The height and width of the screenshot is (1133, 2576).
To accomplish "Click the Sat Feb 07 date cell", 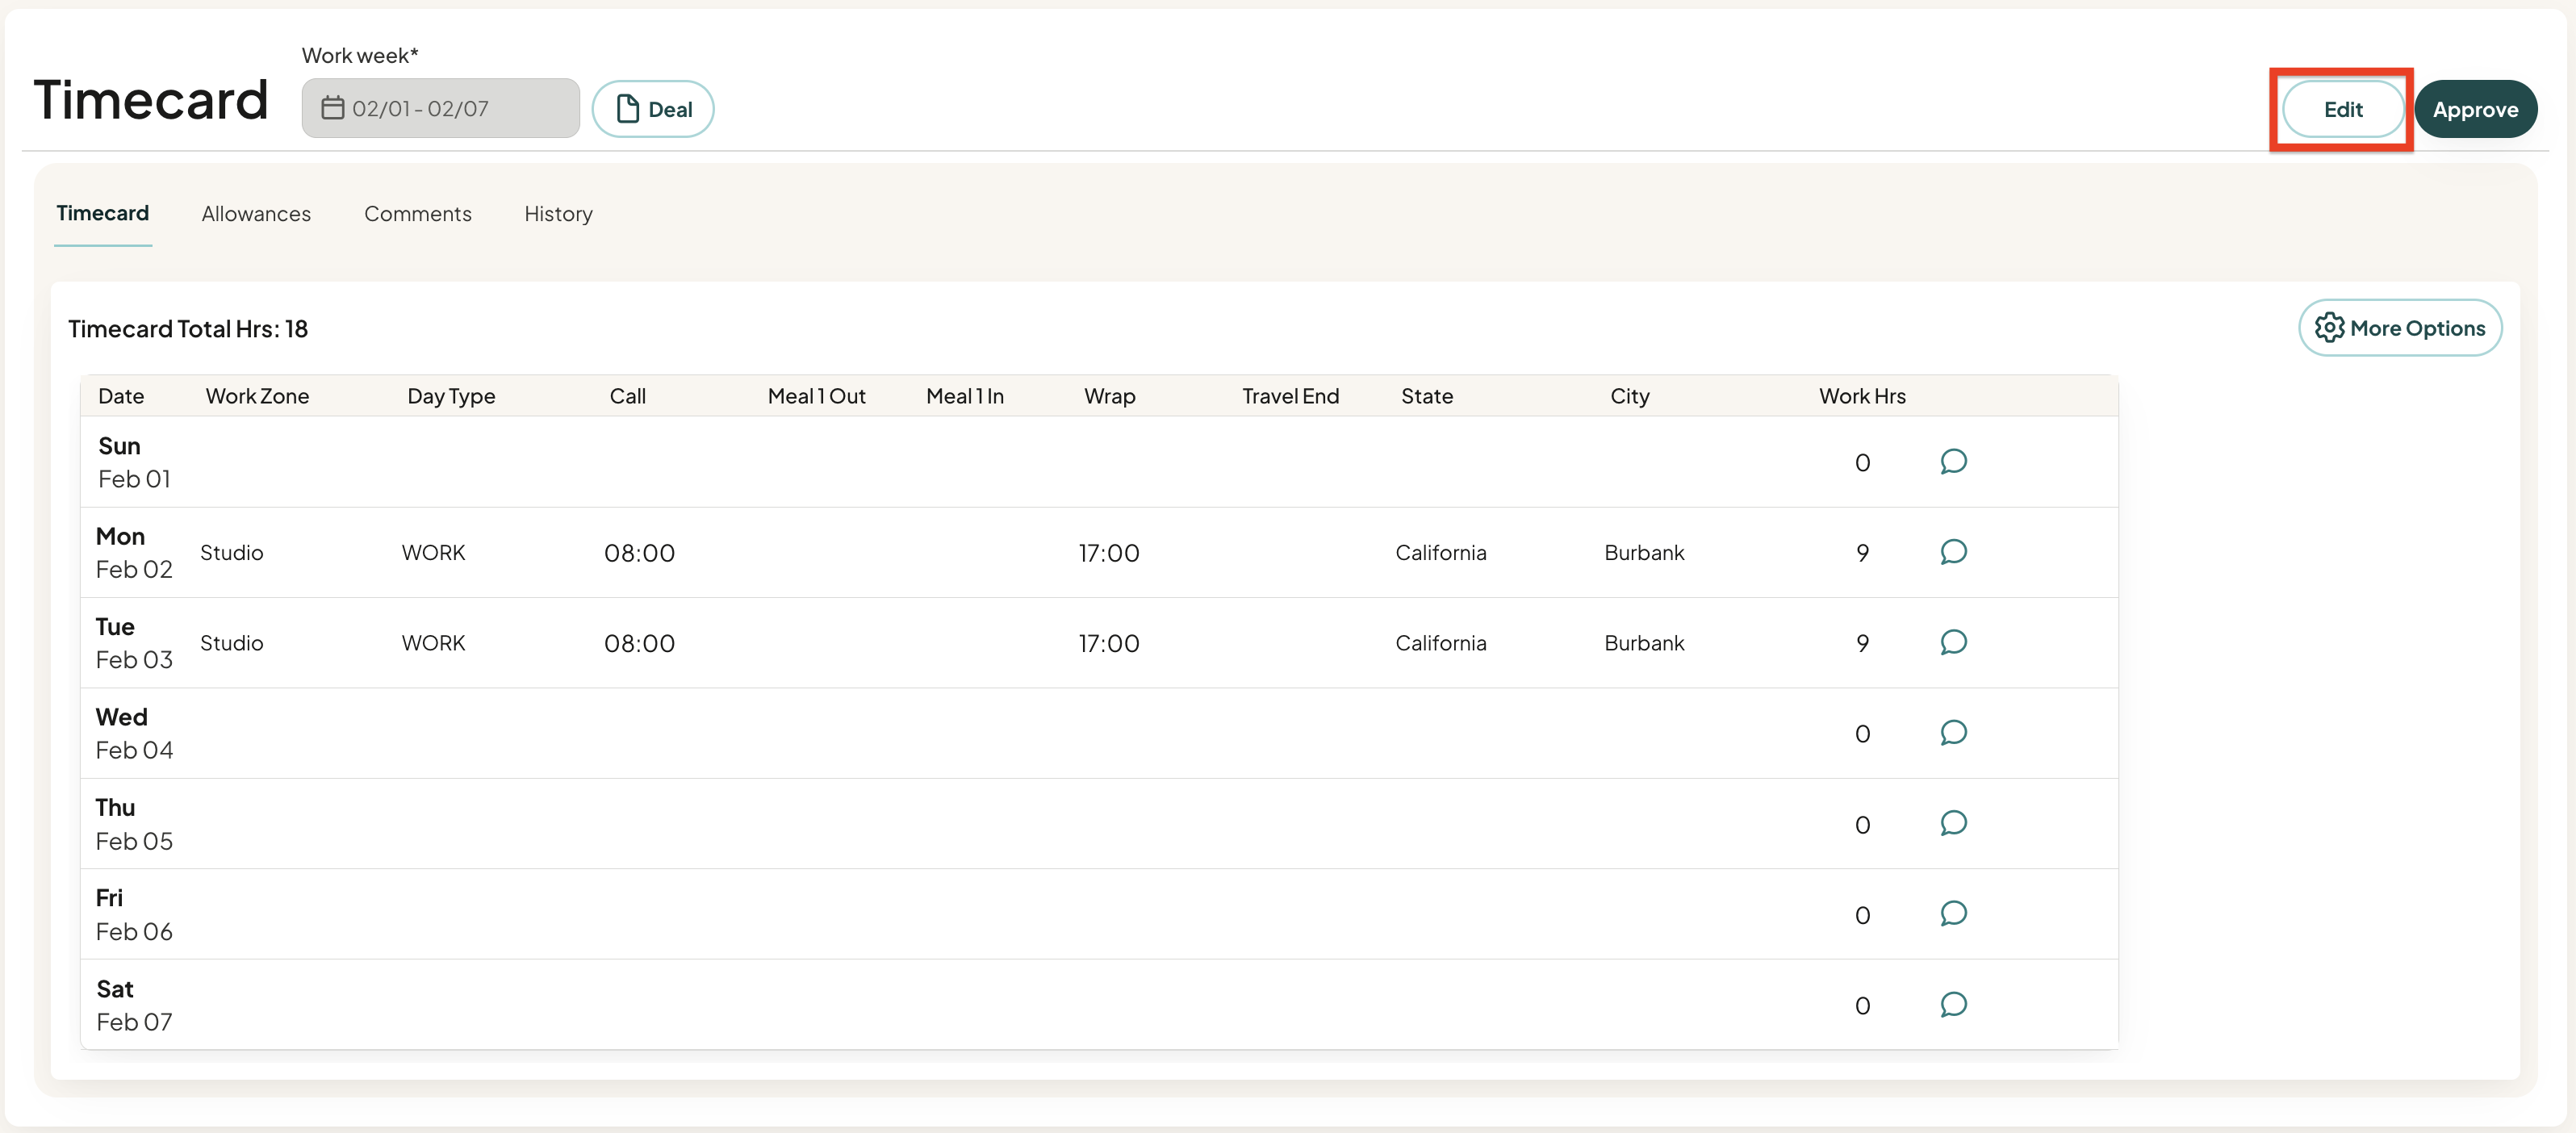I will [x=134, y=1005].
